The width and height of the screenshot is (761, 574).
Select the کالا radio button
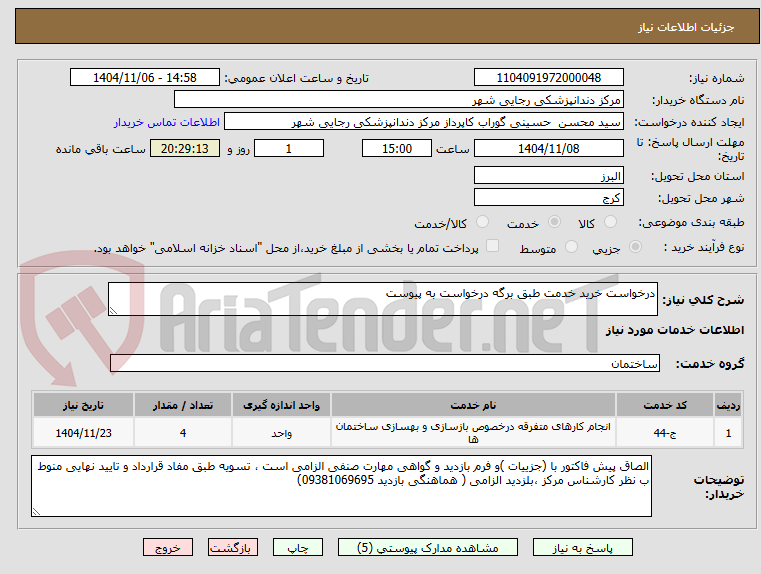click(610, 222)
